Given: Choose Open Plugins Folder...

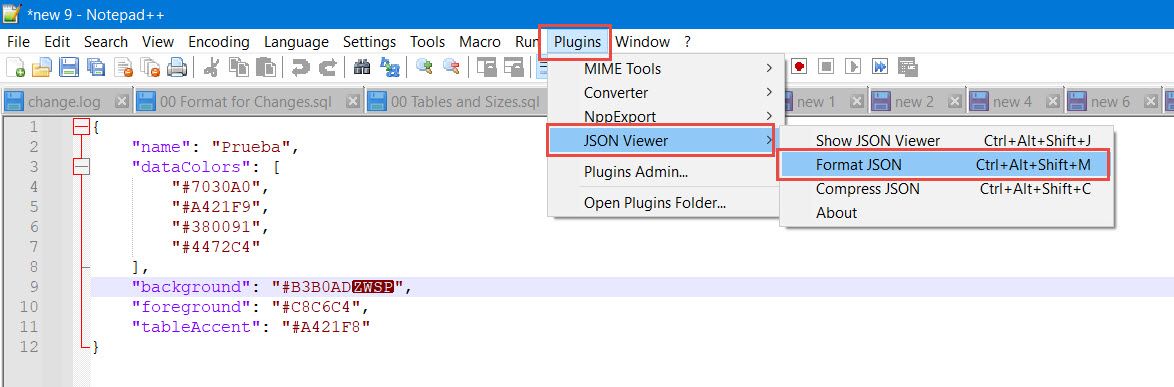Looking at the screenshot, I should click(666, 202).
